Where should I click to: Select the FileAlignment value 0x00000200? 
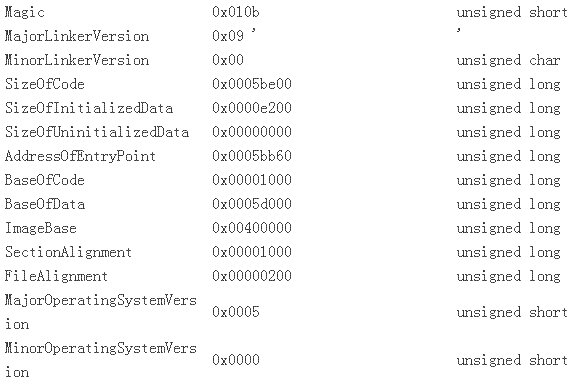point(252,276)
